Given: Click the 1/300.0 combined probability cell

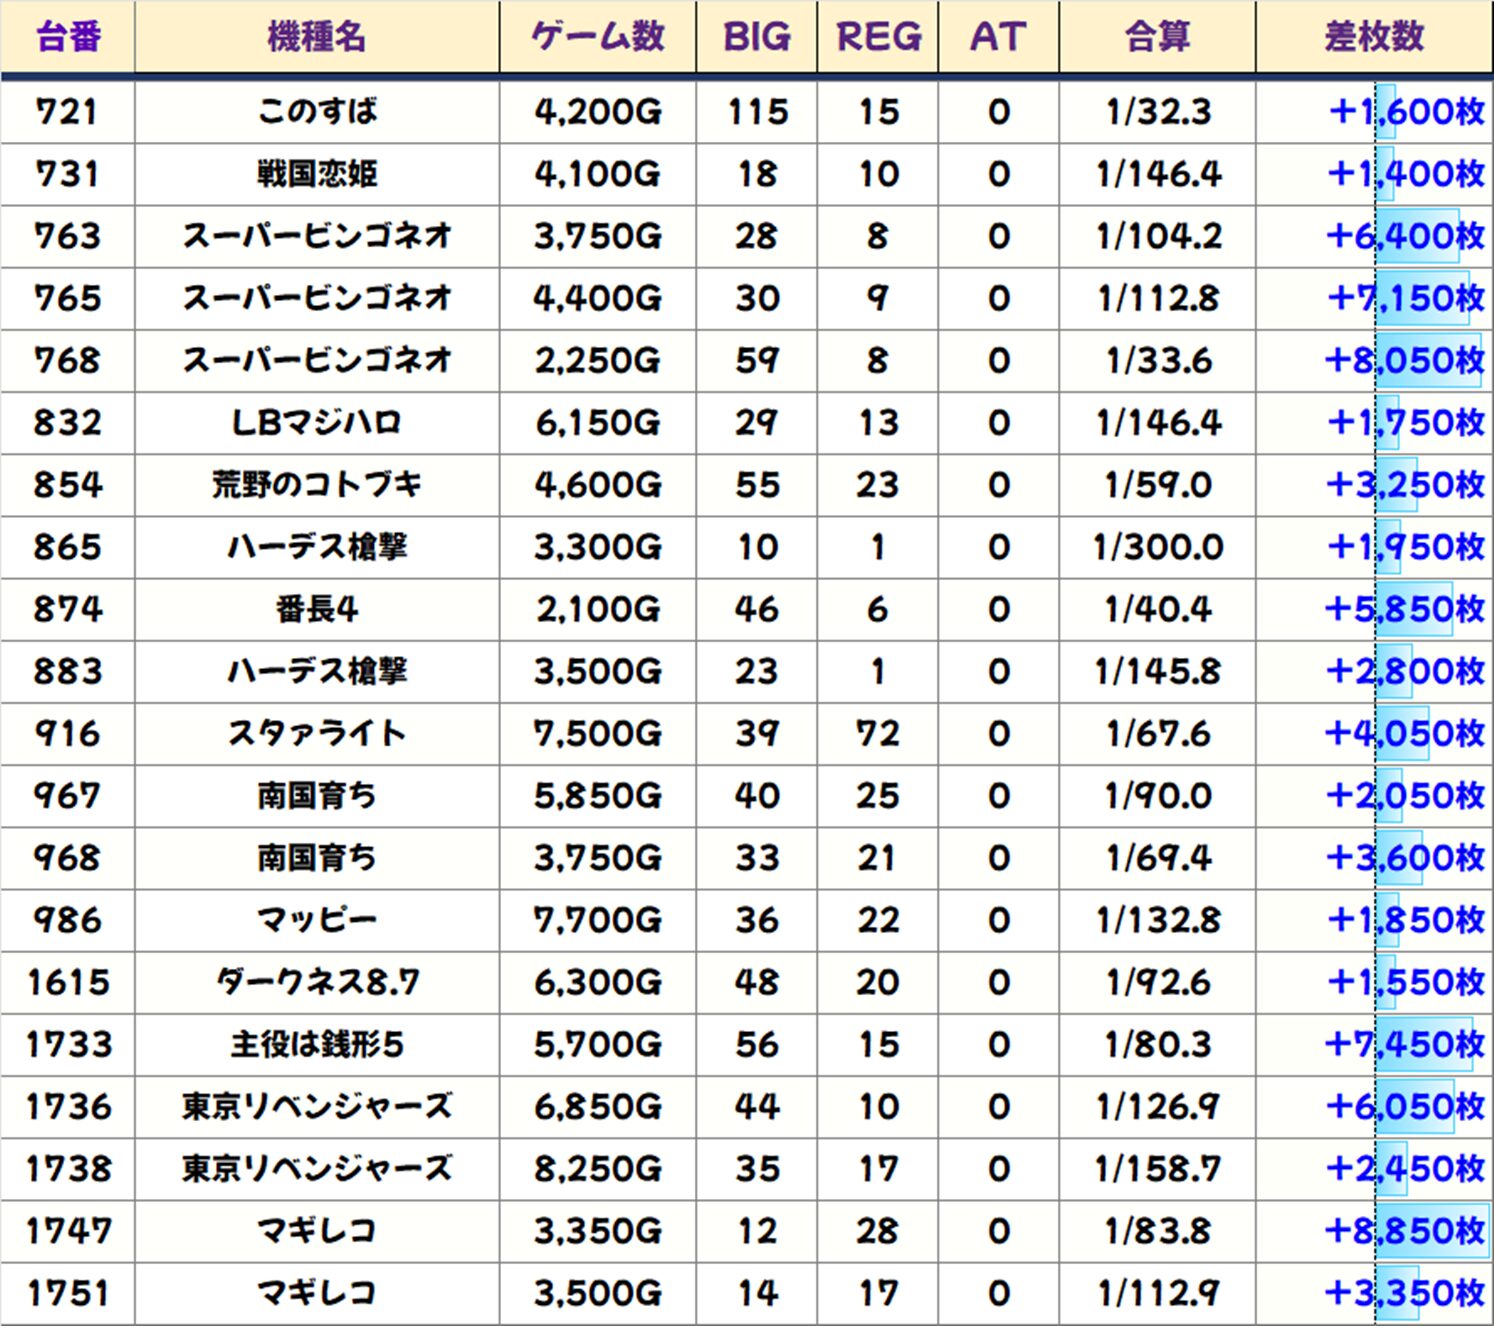Looking at the screenshot, I should coord(1157,547).
